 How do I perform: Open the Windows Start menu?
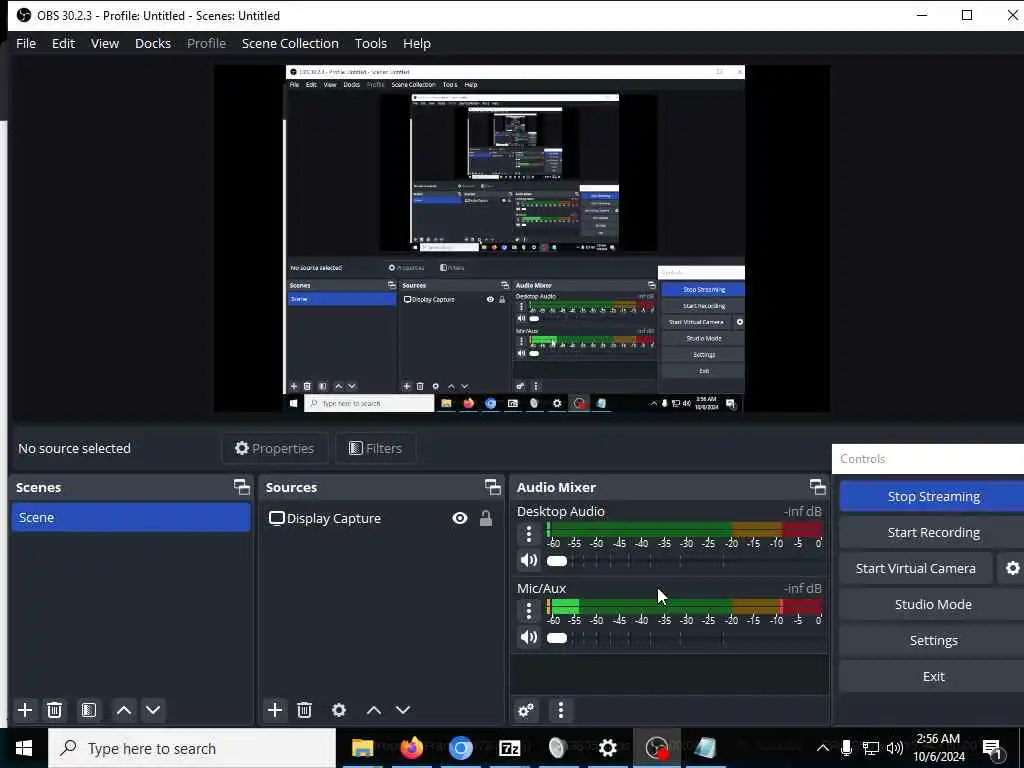tap(24, 748)
